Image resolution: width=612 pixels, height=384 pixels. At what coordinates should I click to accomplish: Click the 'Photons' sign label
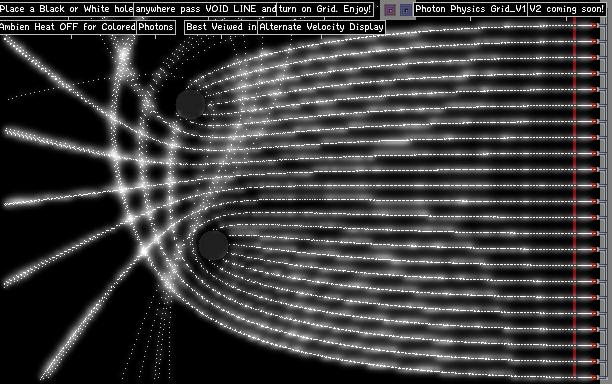coord(156,27)
